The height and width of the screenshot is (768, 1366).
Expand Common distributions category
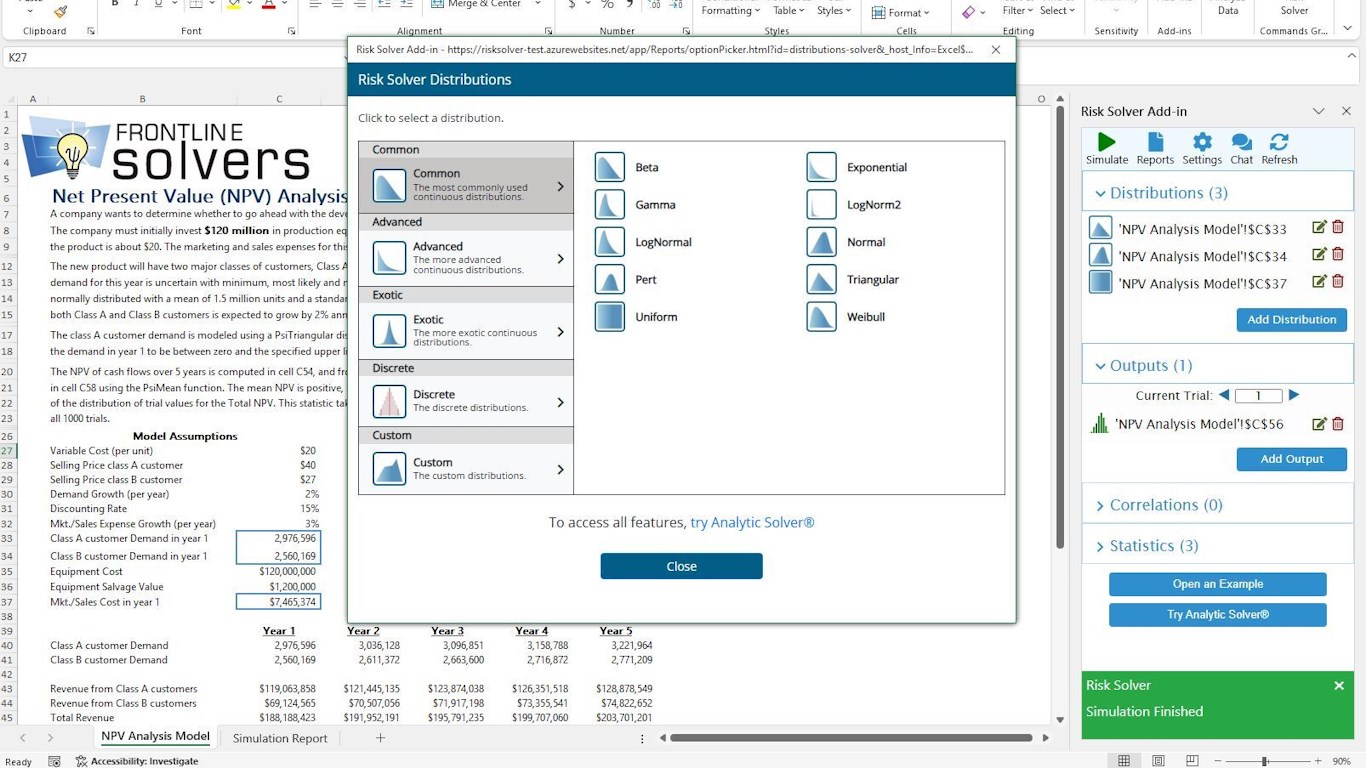pyautogui.click(x=466, y=185)
